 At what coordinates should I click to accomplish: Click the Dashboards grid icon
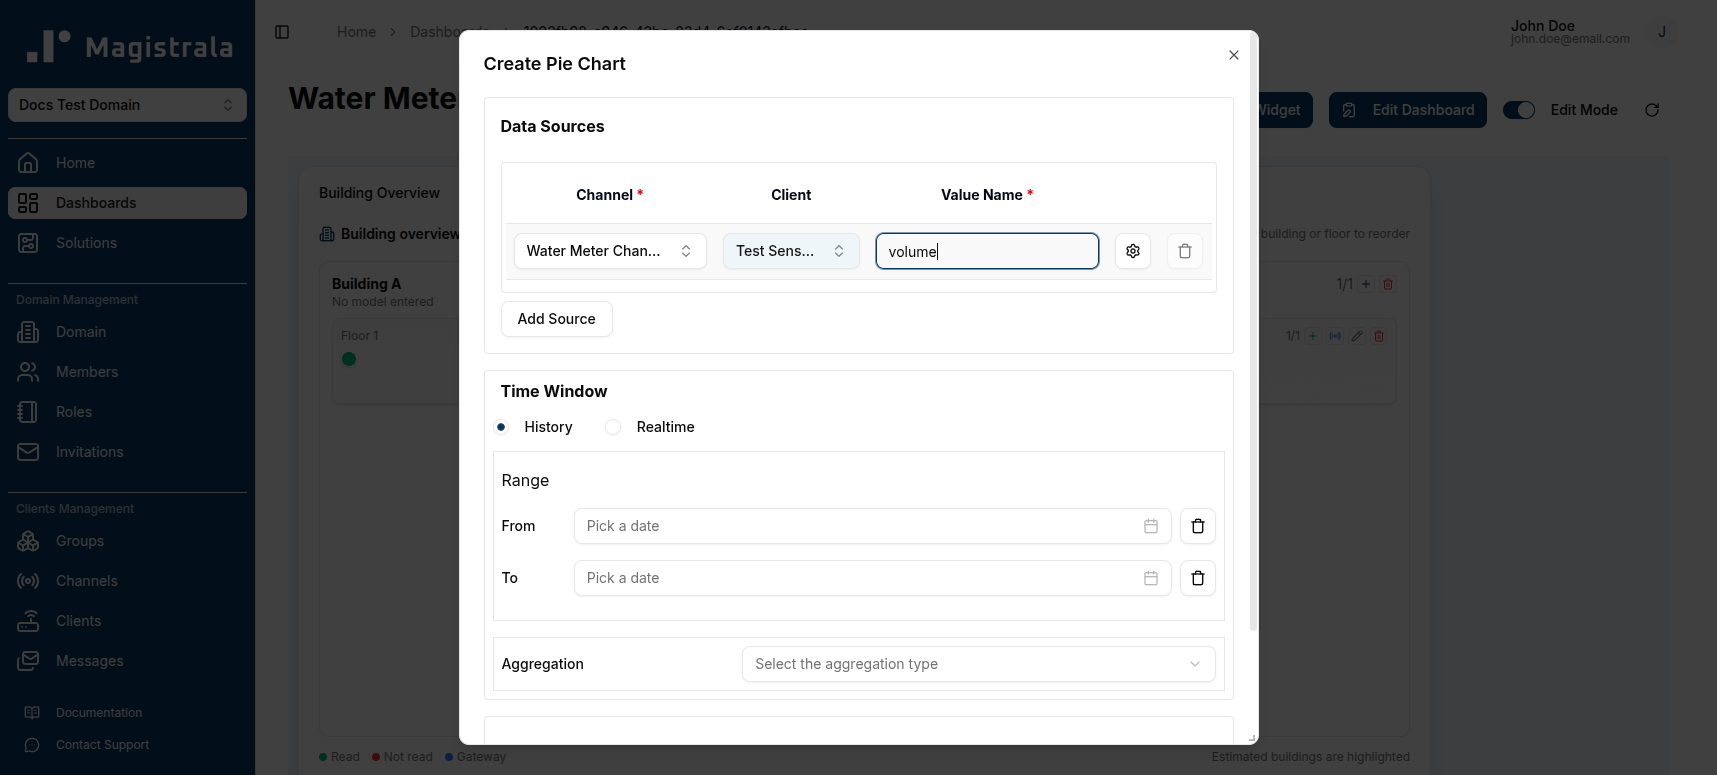pos(28,203)
